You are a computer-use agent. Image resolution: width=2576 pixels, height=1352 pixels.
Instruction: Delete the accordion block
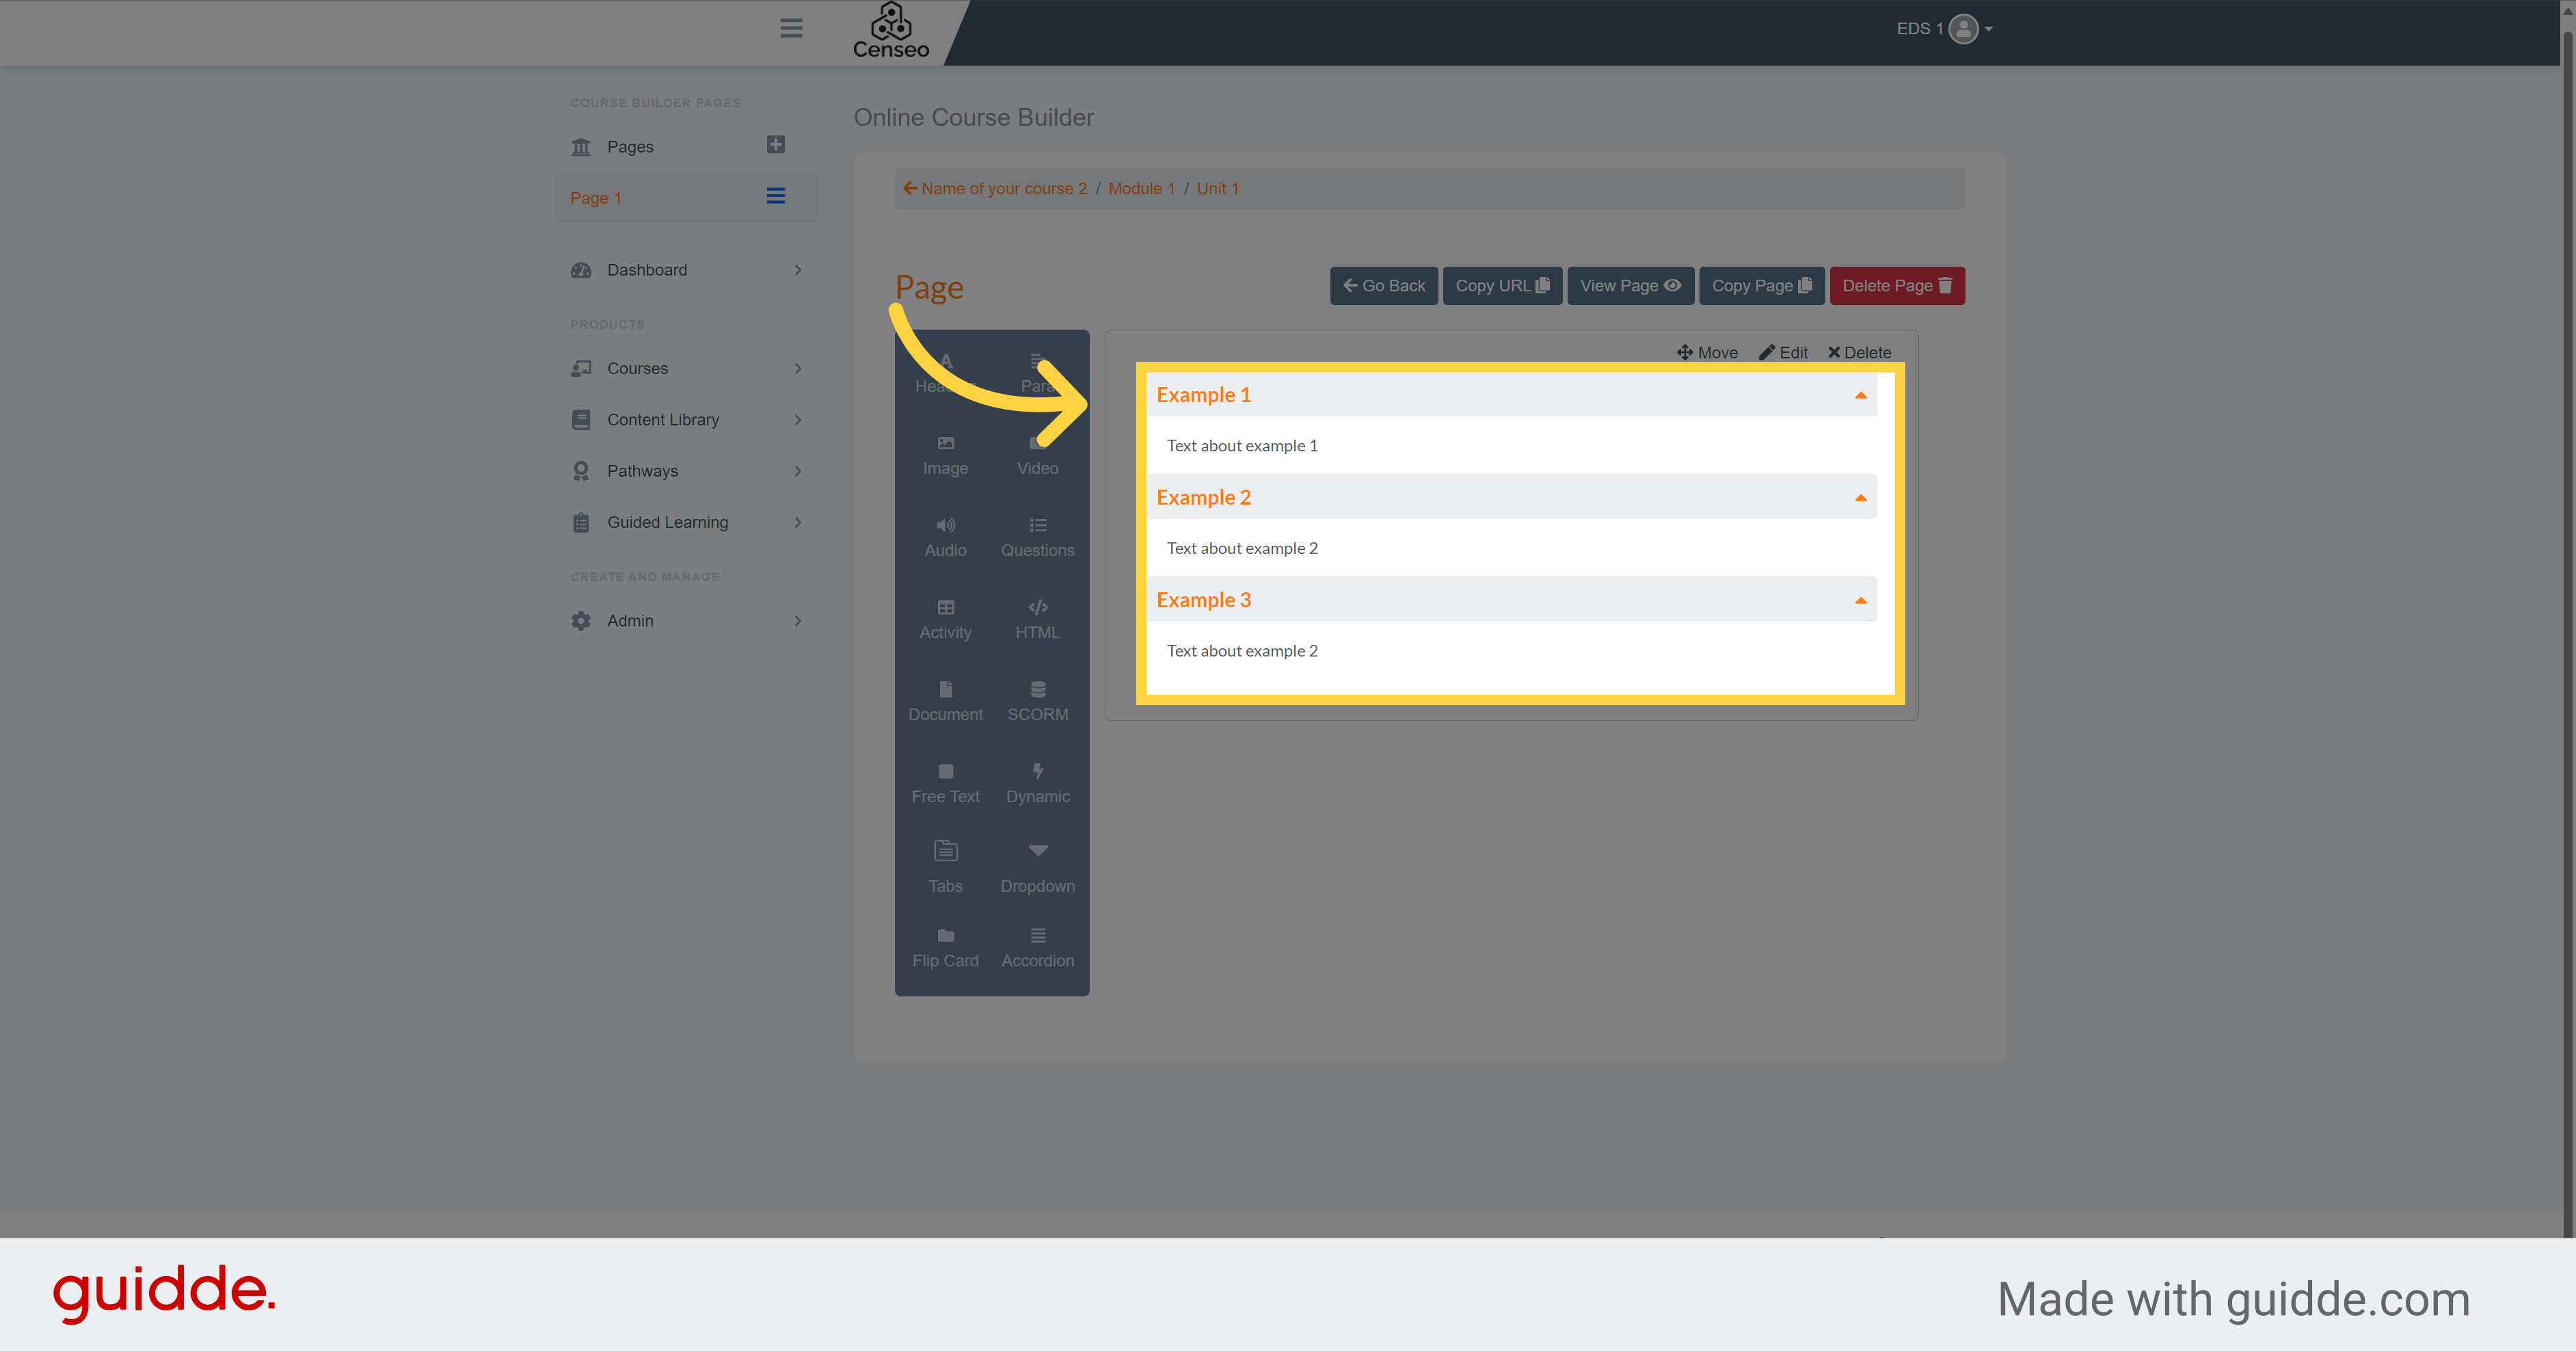tap(1859, 352)
